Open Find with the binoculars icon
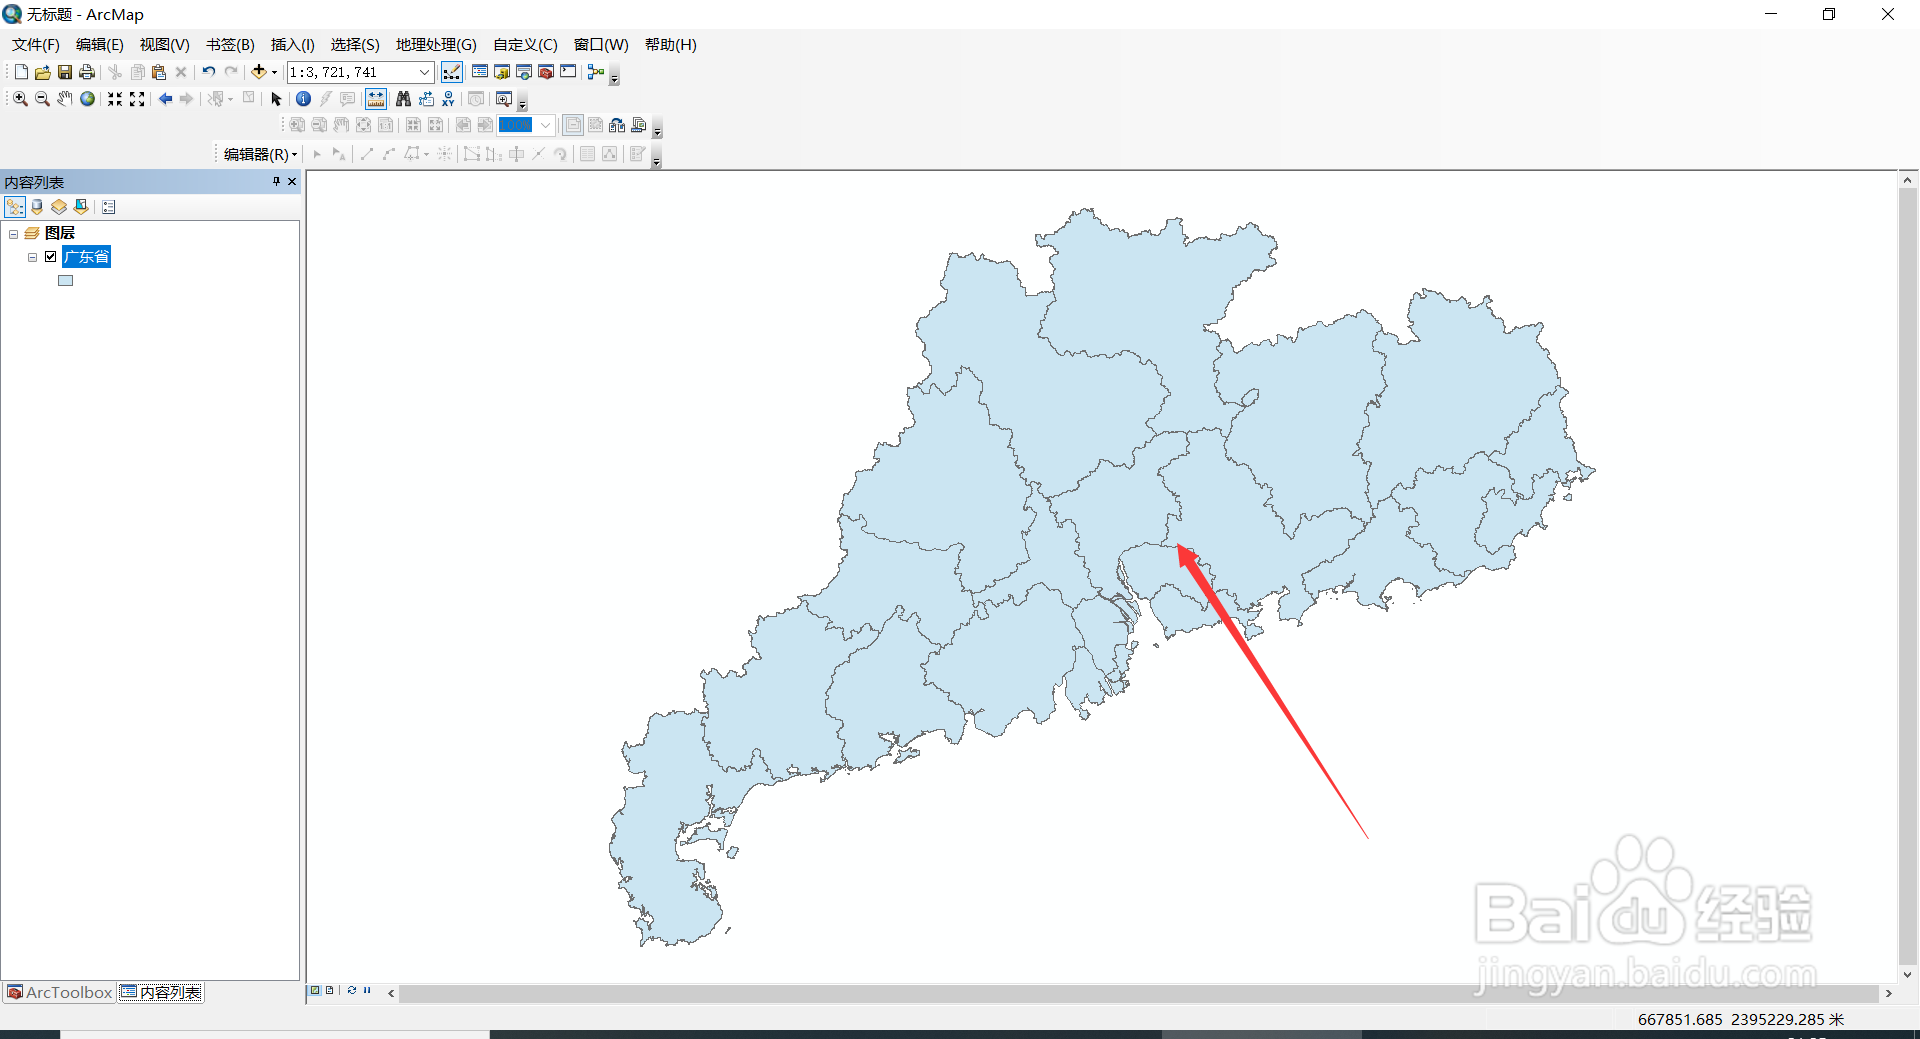The width and height of the screenshot is (1920, 1039). tap(403, 99)
